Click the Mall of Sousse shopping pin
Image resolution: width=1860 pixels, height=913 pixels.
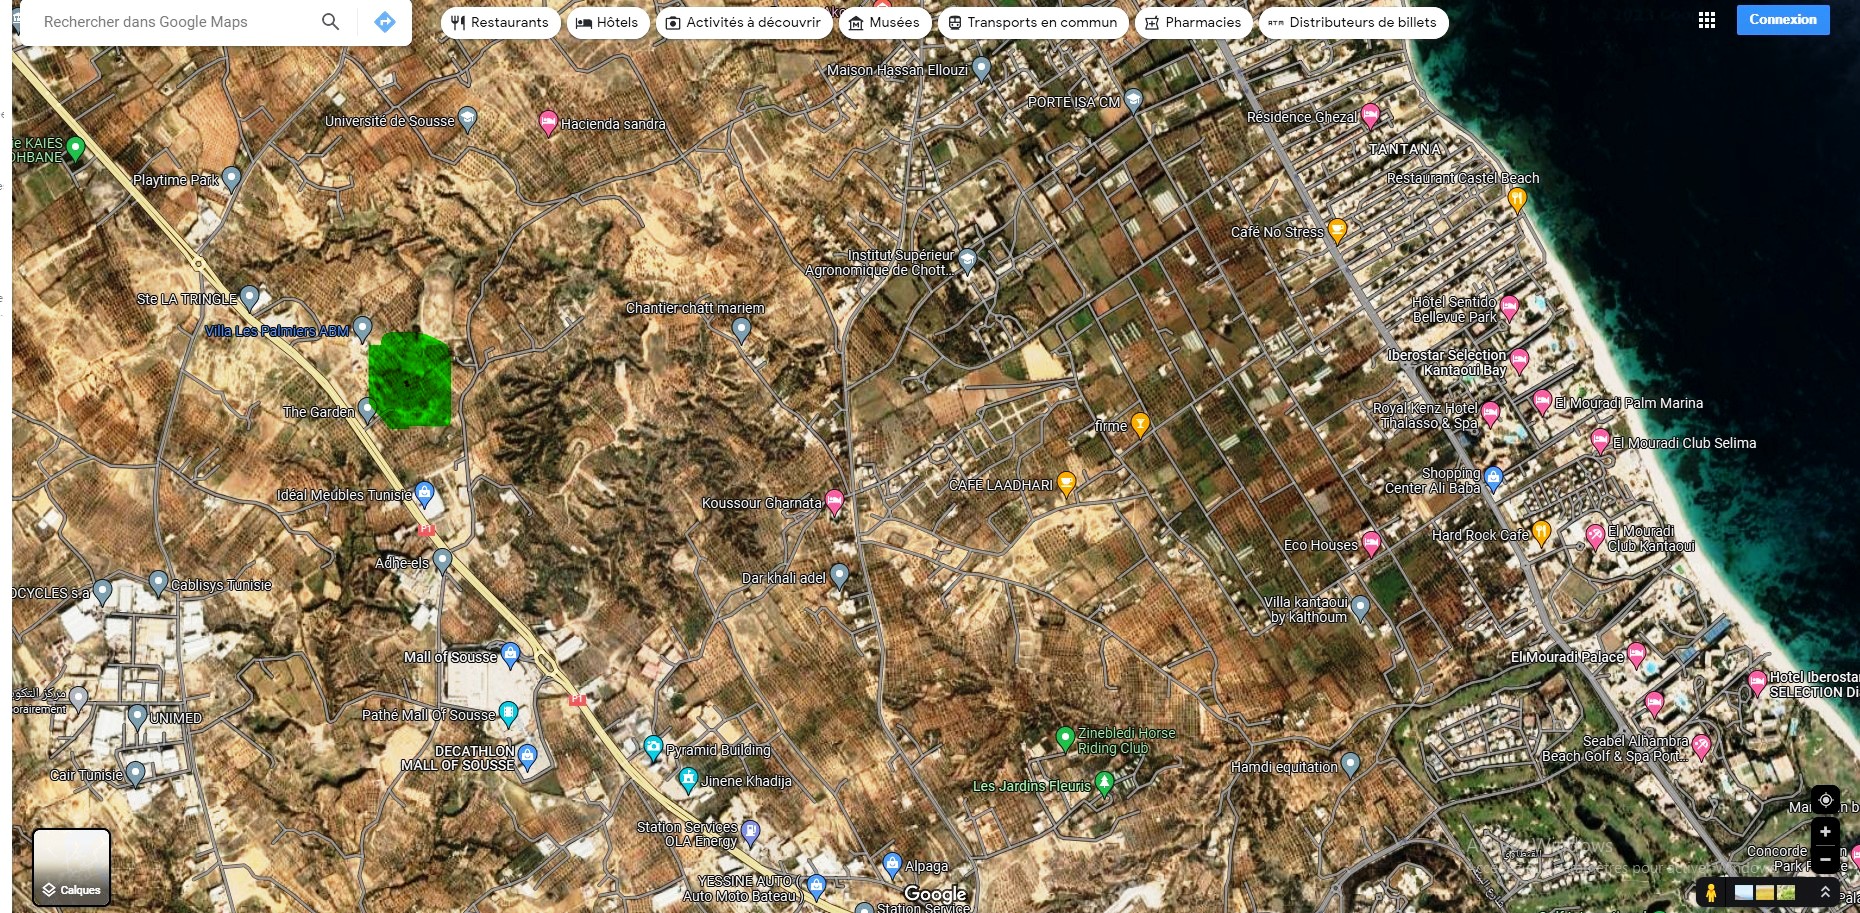[x=510, y=655]
